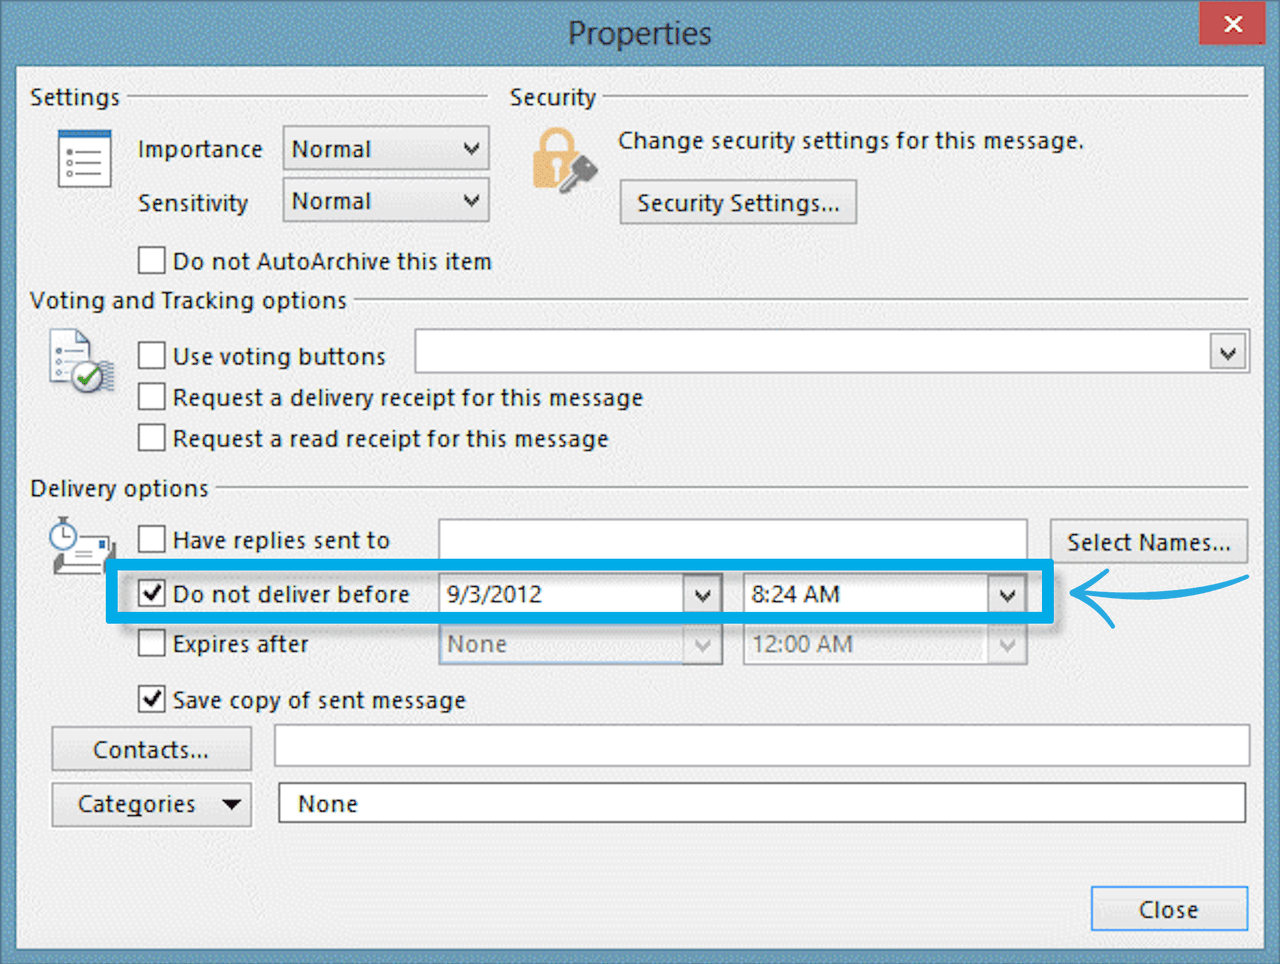Enable the Expires after option
The width and height of the screenshot is (1280, 964).
click(x=151, y=643)
